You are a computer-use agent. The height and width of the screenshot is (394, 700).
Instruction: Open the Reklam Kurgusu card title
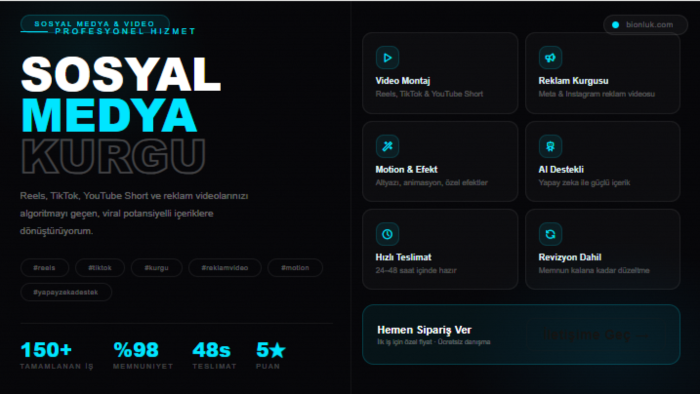(573, 81)
